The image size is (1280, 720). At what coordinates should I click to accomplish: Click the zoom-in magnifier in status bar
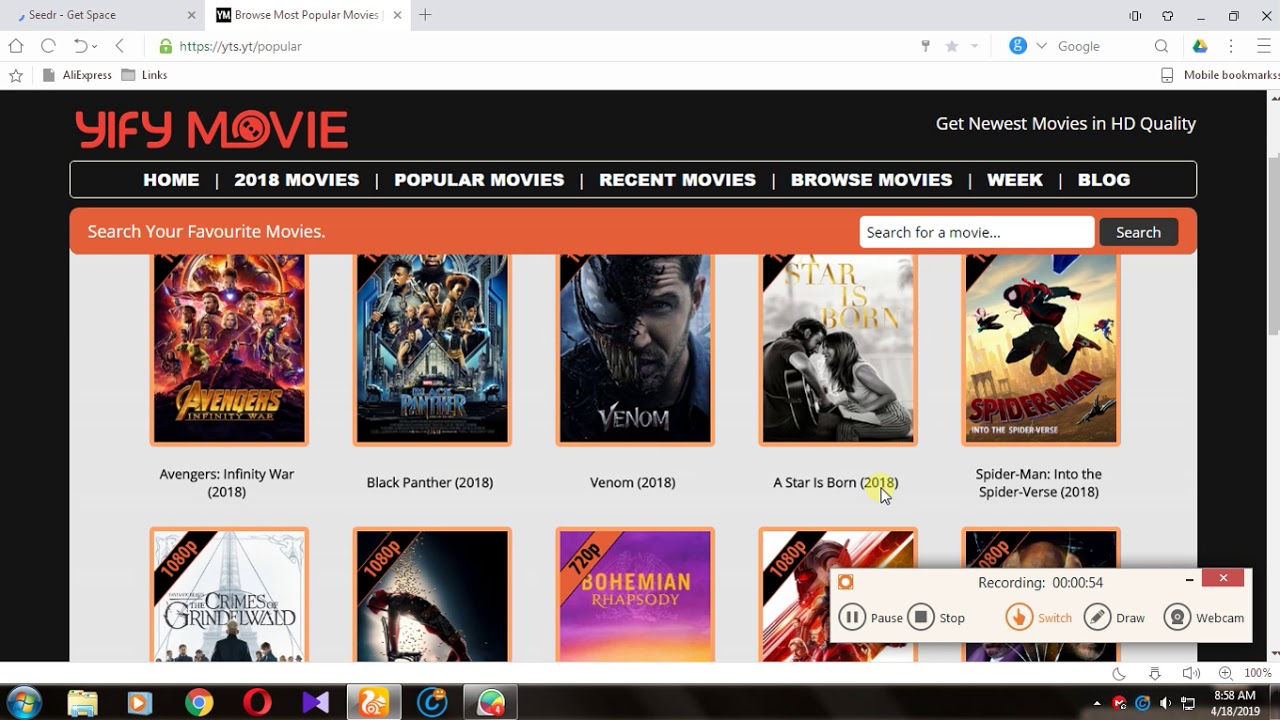coord(1225,674)
